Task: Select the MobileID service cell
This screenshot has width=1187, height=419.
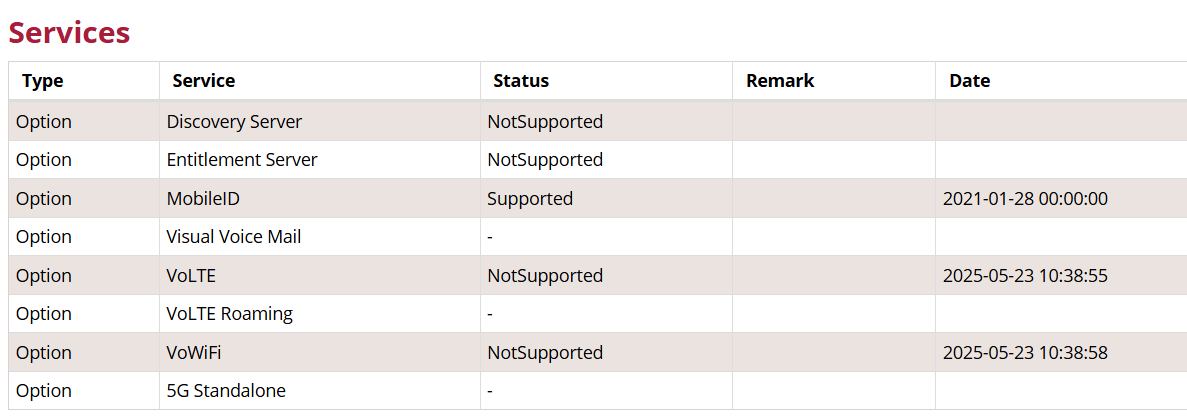Action: pyautogui.click(x=203, y=199)
